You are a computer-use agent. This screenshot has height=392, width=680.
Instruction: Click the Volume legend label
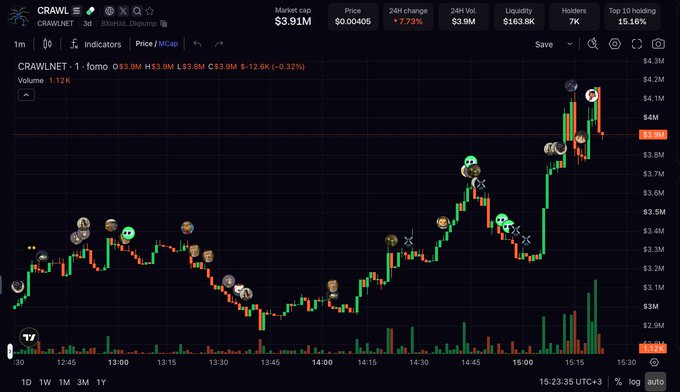pos(30,80)
